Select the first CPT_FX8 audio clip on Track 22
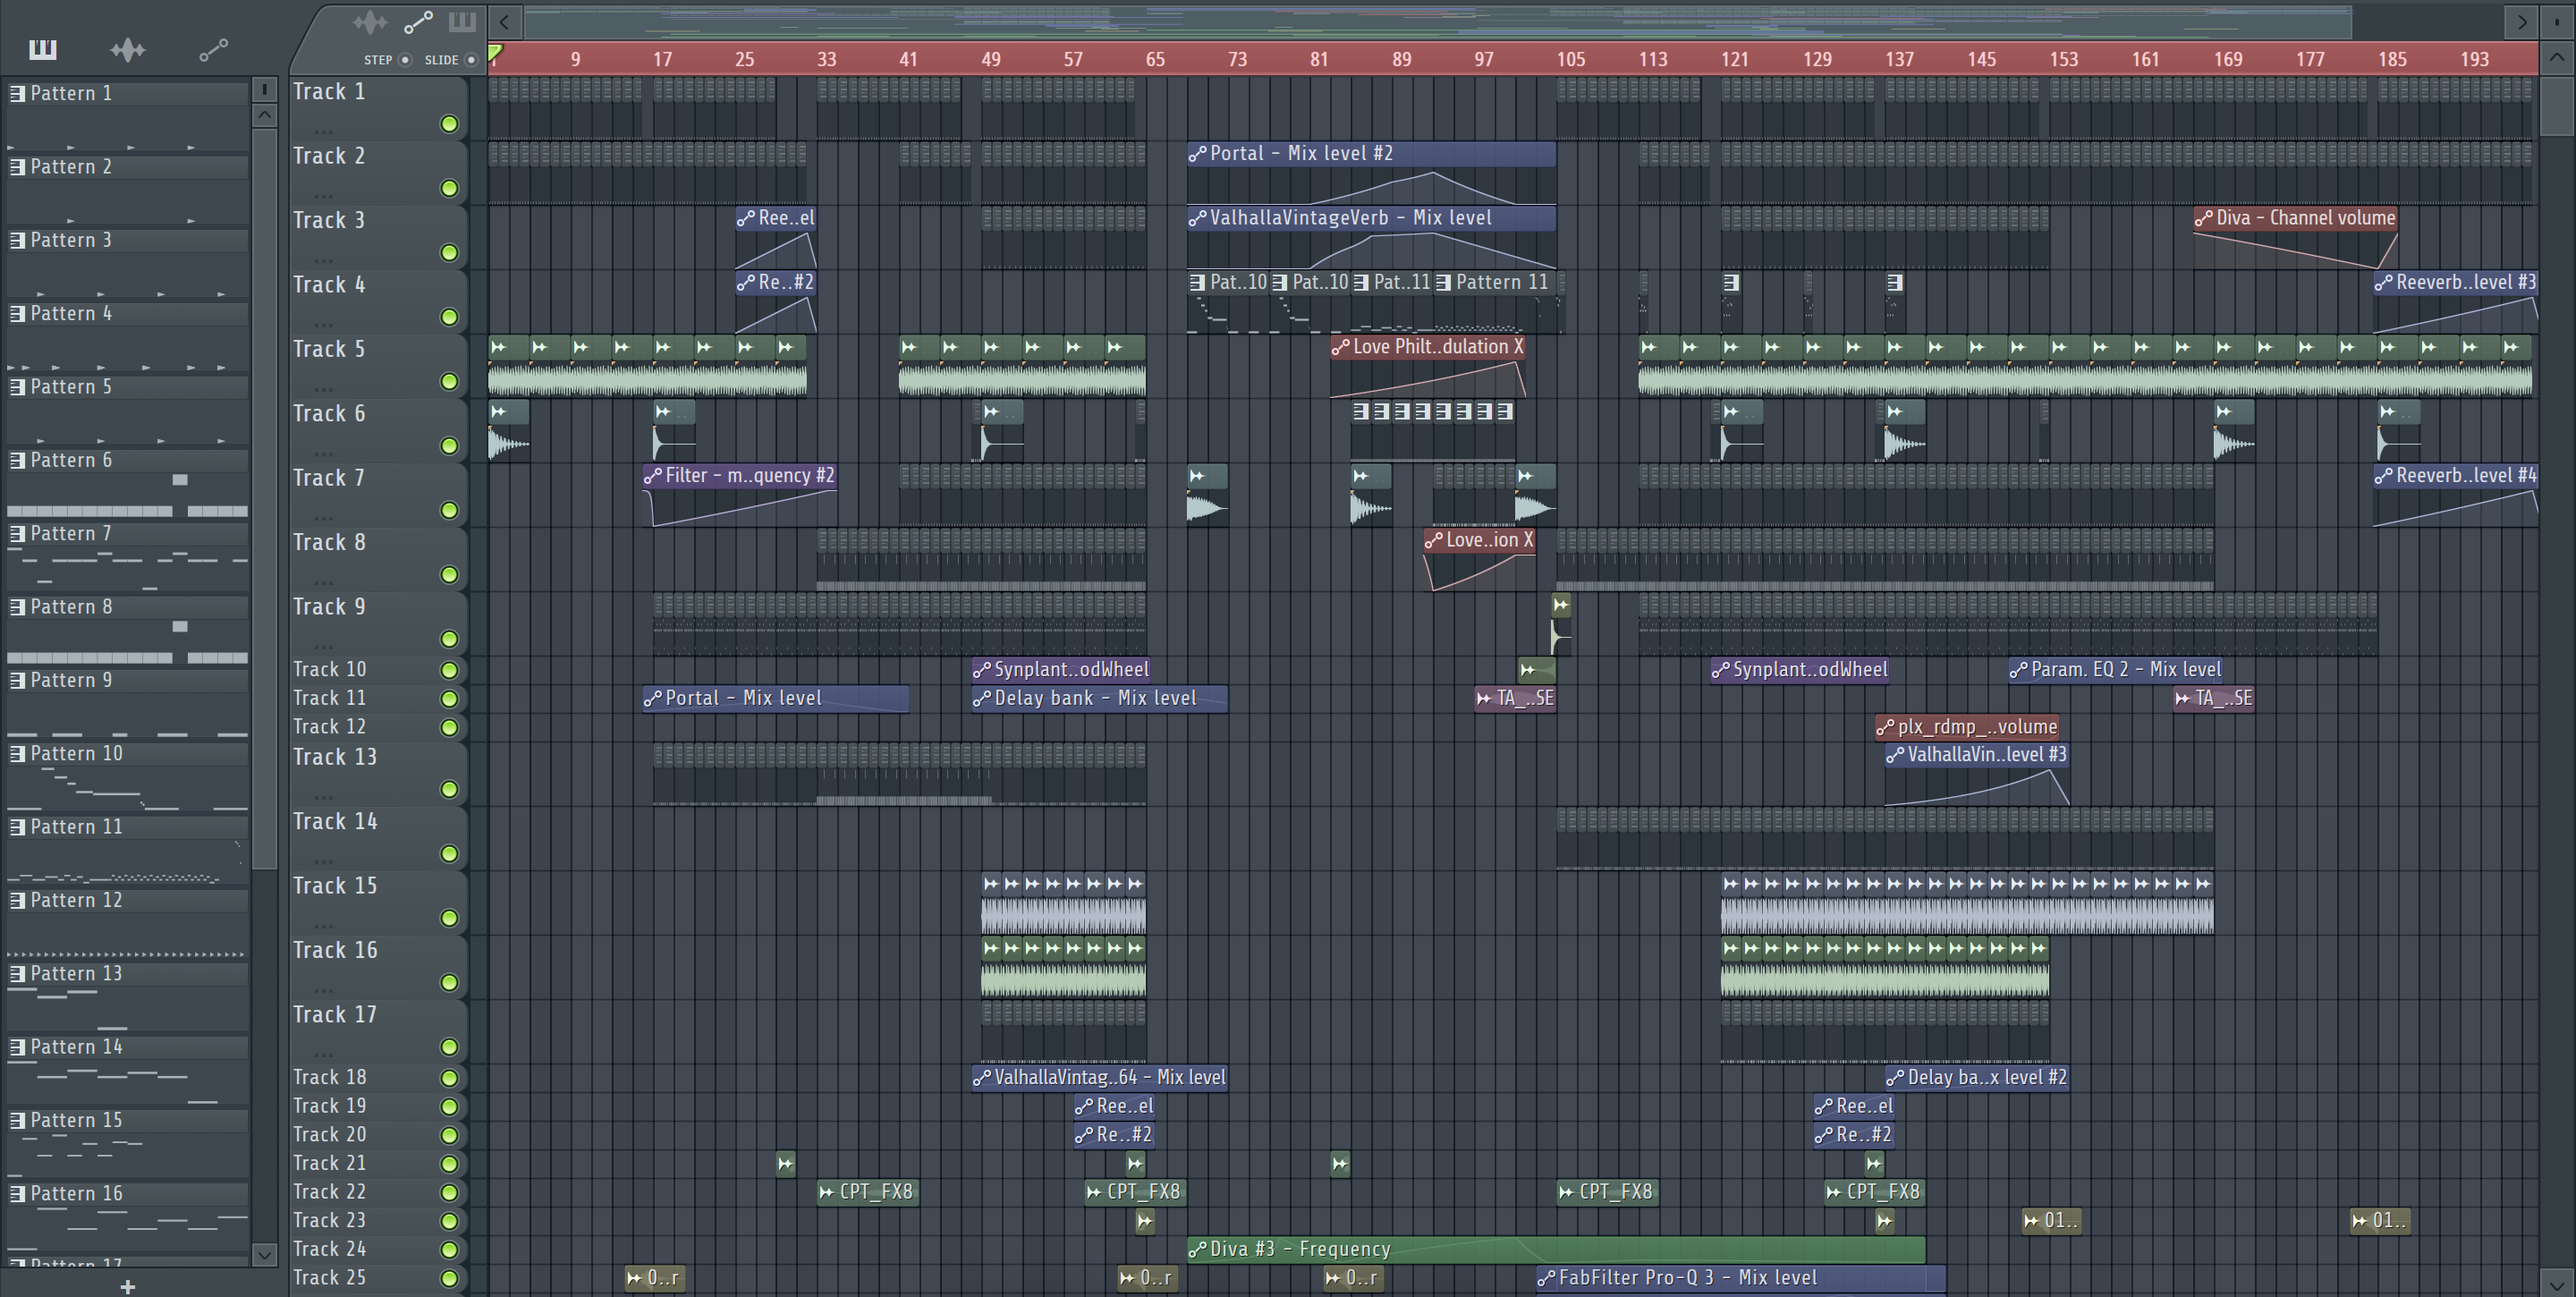The image size is (2576, 1297). (866, 1192)
